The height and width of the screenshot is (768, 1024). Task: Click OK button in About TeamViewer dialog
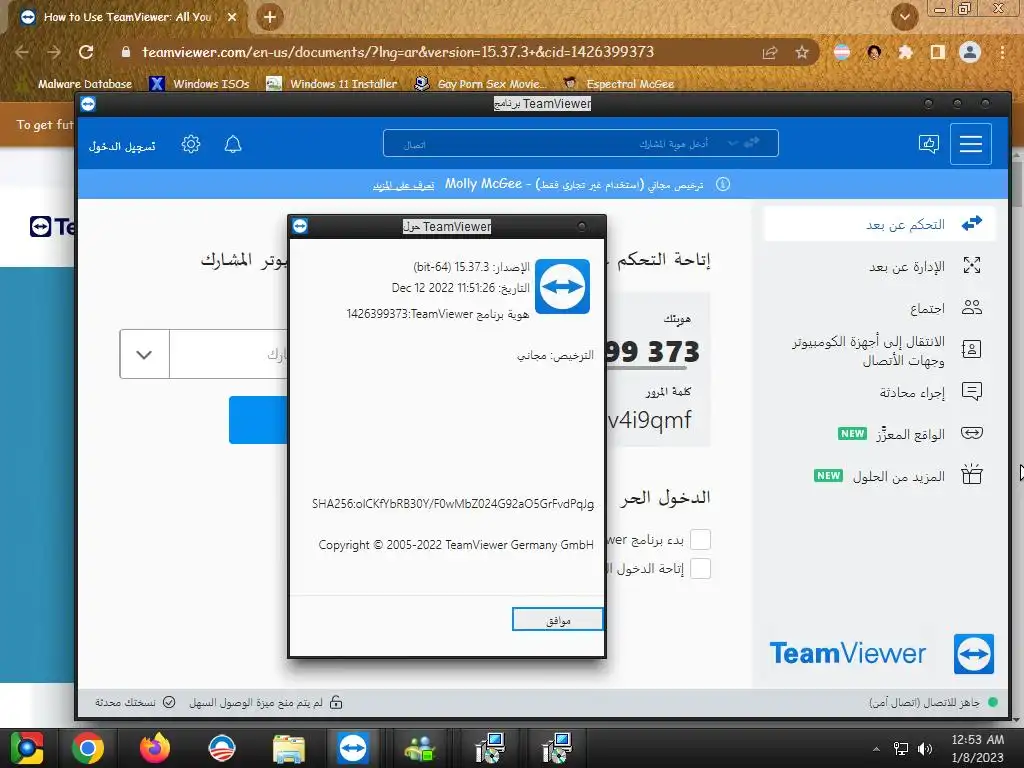click(557, 620)
